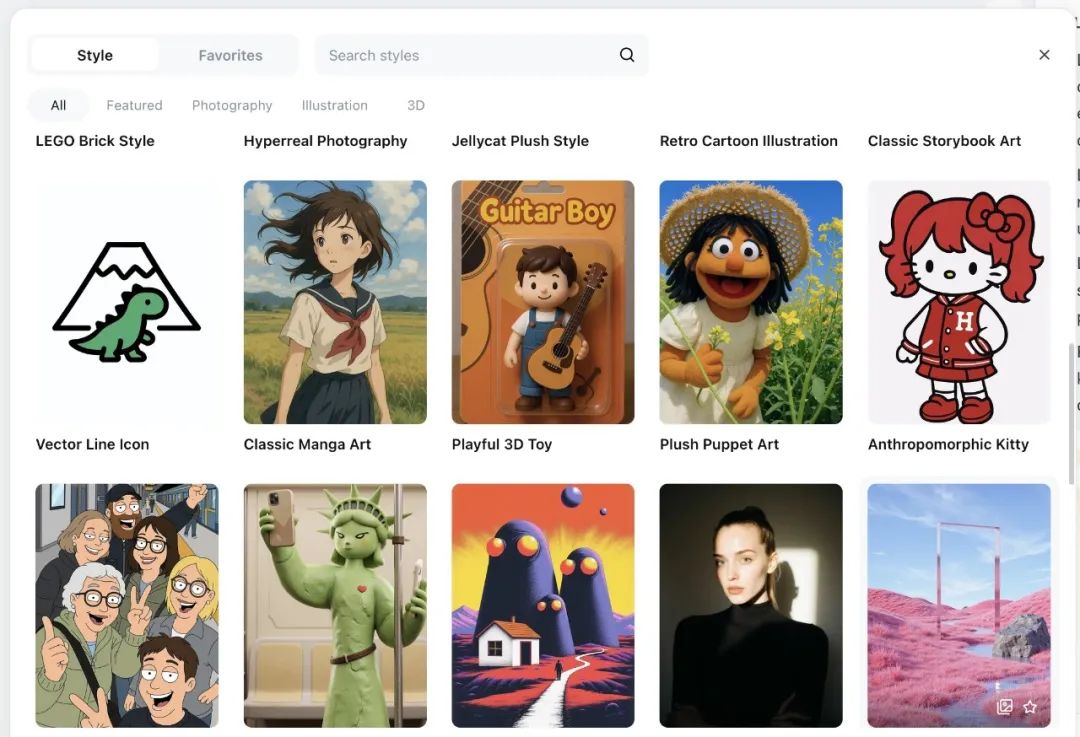Viewport: 1080px width, 737px height.
Task: Select the cartoon group selfie thumbnail
Action: pyautogui.click(x=127, y=605)
